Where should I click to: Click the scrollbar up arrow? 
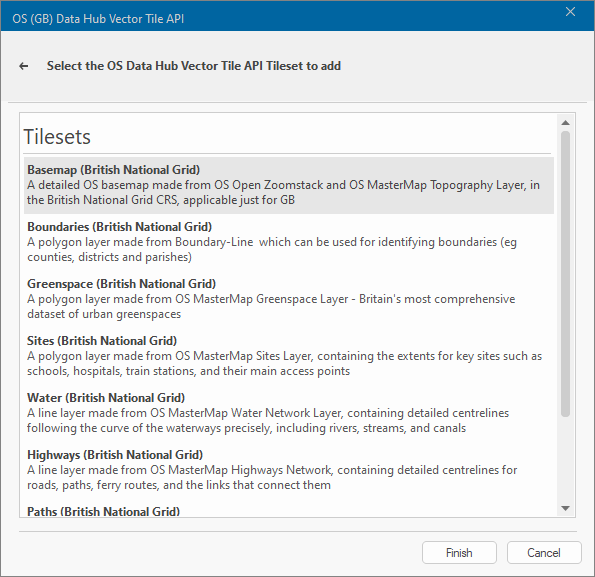pyautogui.click(x=565, y=123)
